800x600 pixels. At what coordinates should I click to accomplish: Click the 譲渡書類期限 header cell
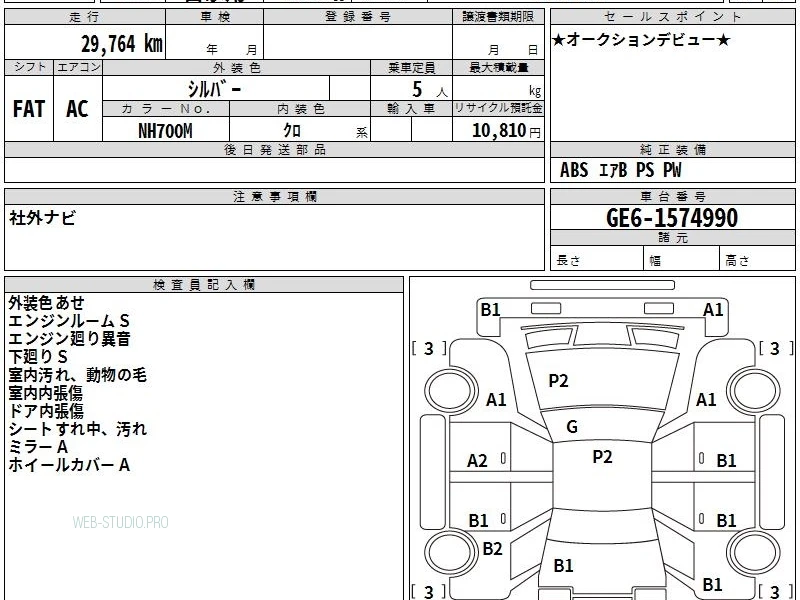point(498,17)
